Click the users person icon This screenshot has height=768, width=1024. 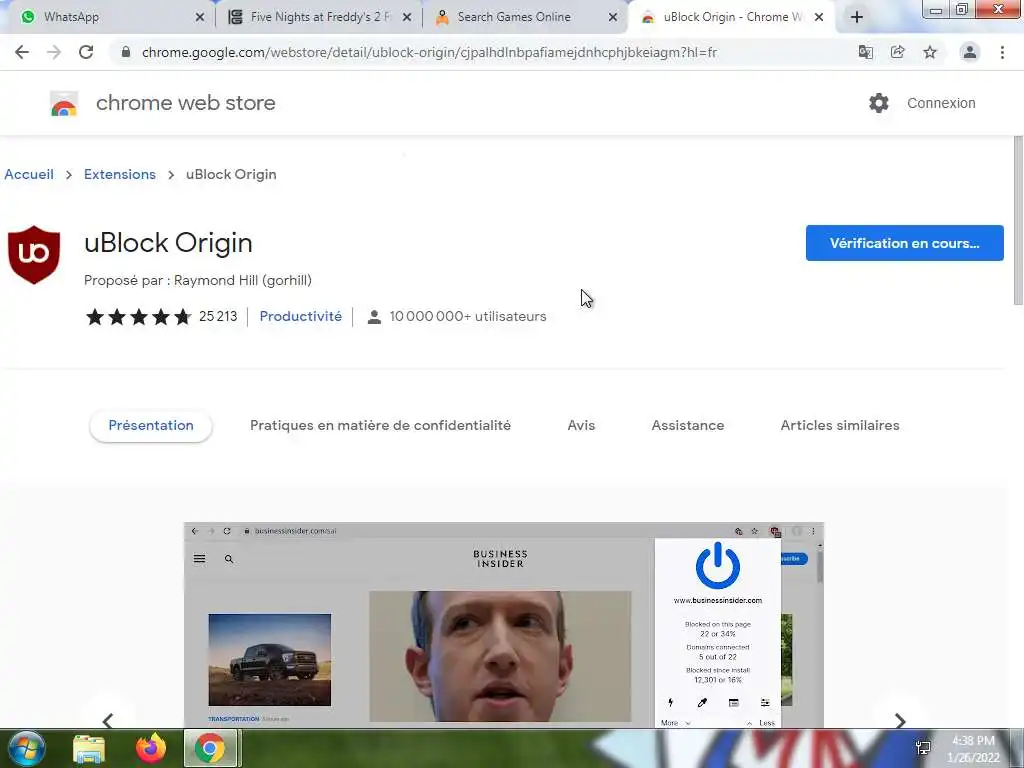[374, 317]
